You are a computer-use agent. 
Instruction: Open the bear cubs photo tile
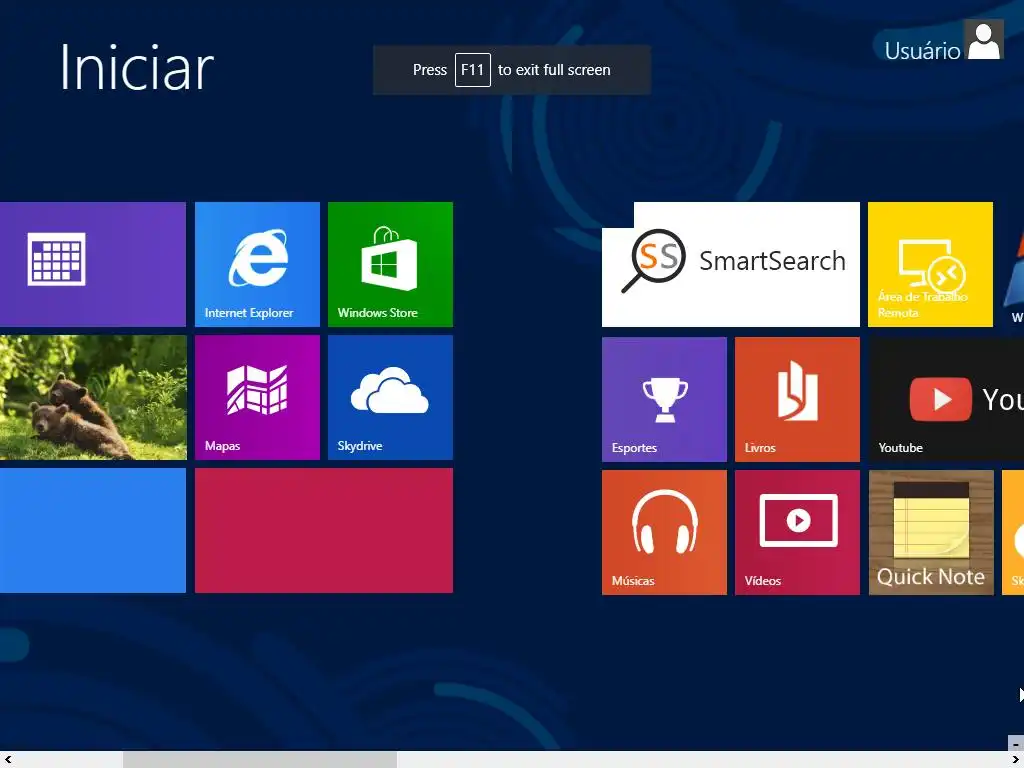93,397
